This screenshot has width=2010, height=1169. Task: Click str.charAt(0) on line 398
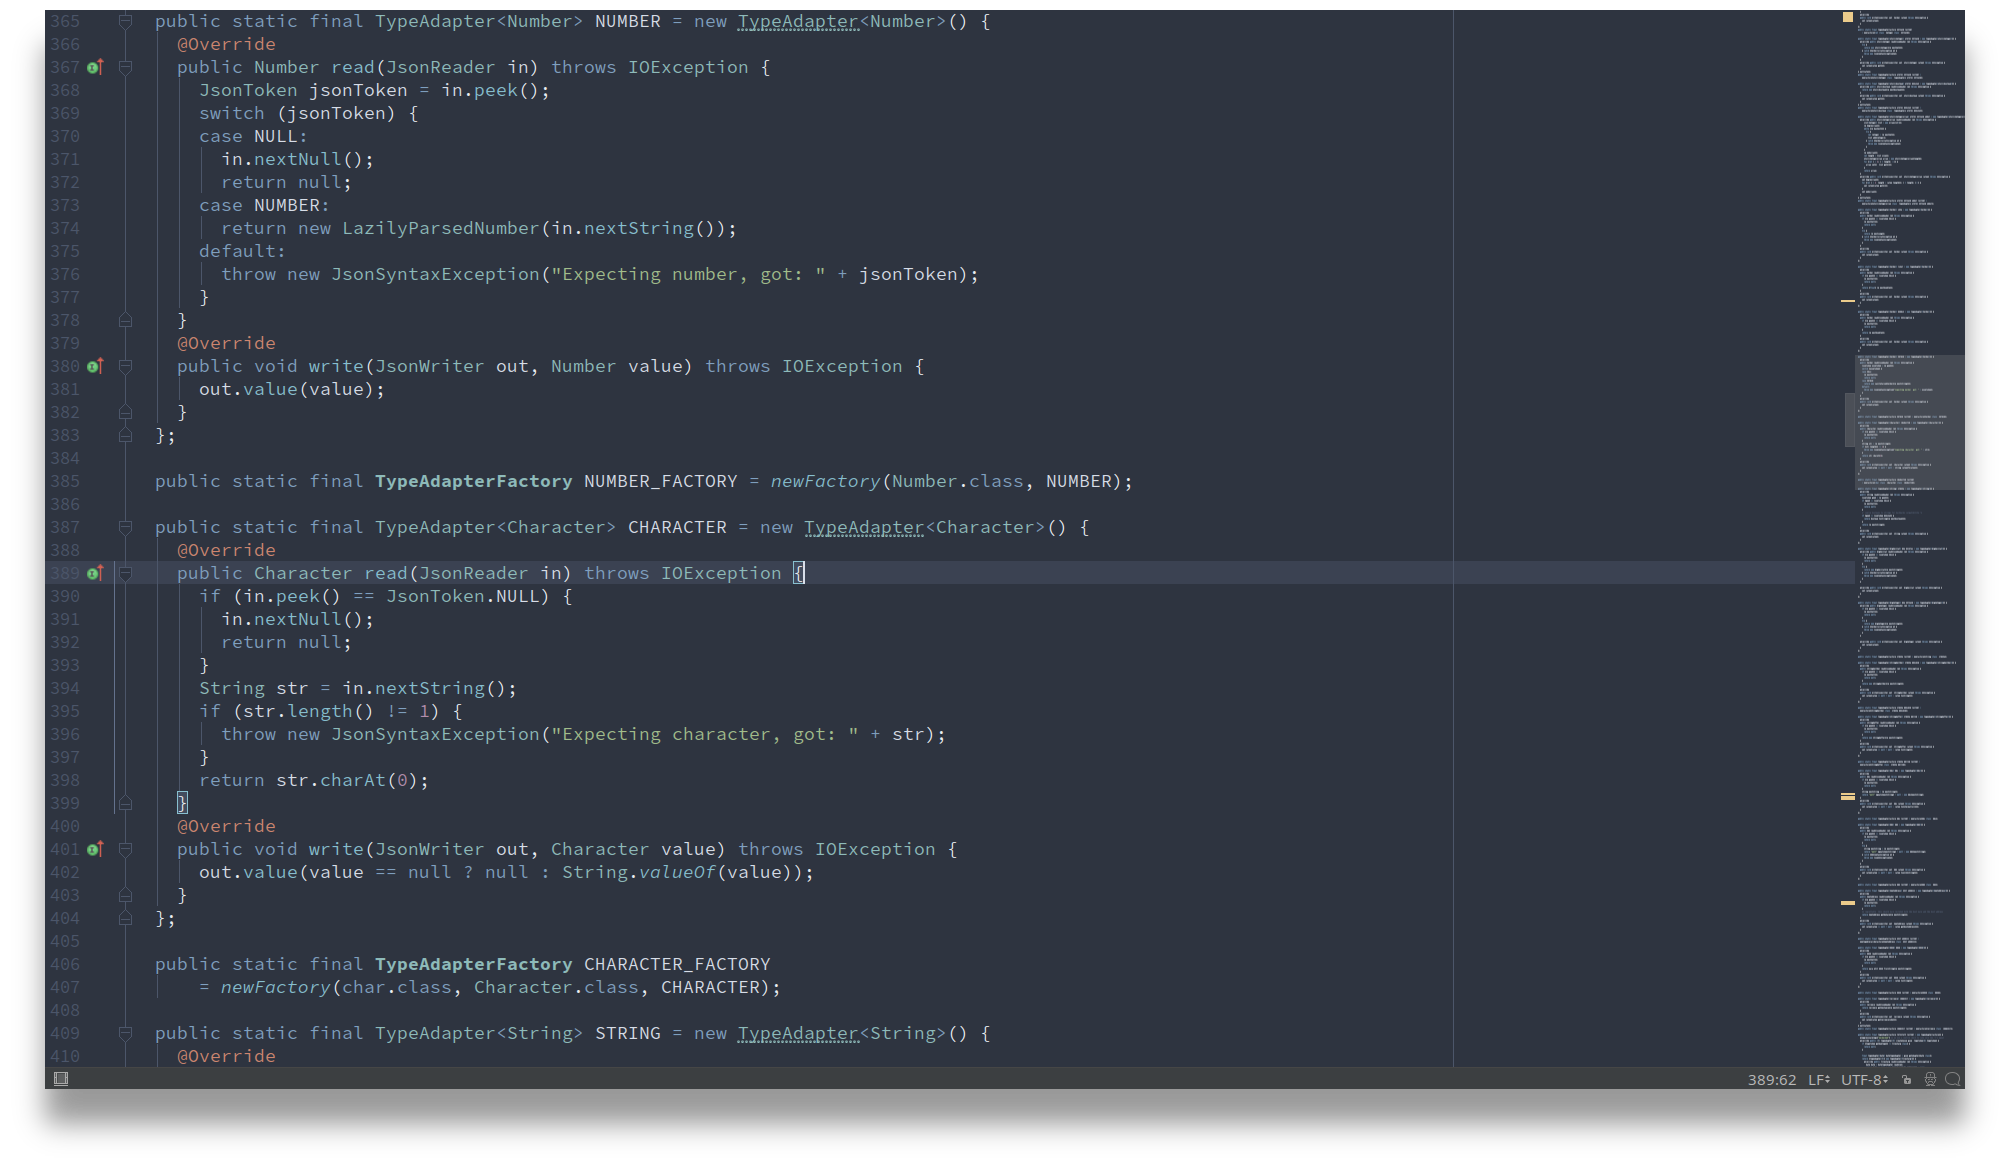coord(347,780)
